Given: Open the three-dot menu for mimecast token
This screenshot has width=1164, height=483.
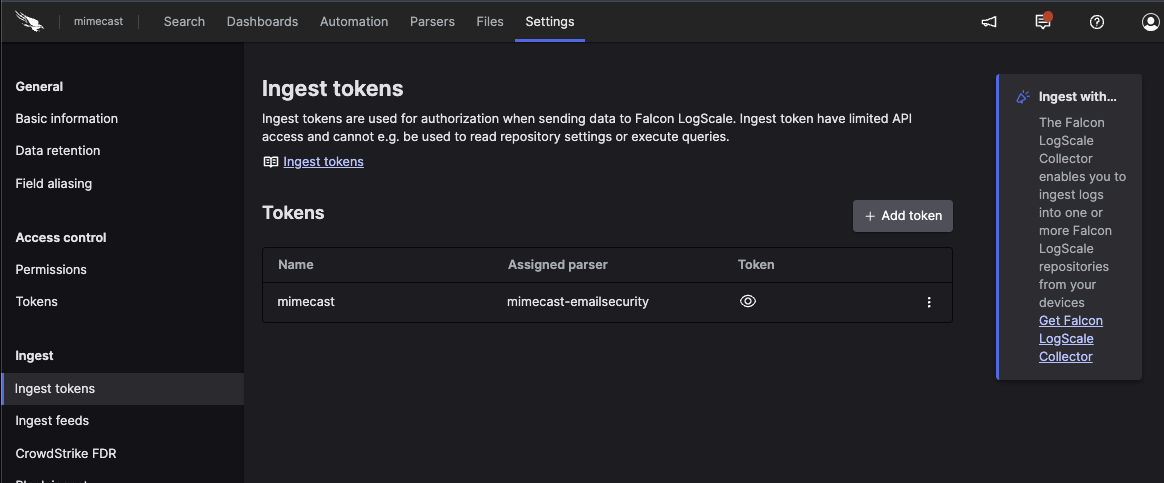Looking at the screenshot, I should click(929, 302).
